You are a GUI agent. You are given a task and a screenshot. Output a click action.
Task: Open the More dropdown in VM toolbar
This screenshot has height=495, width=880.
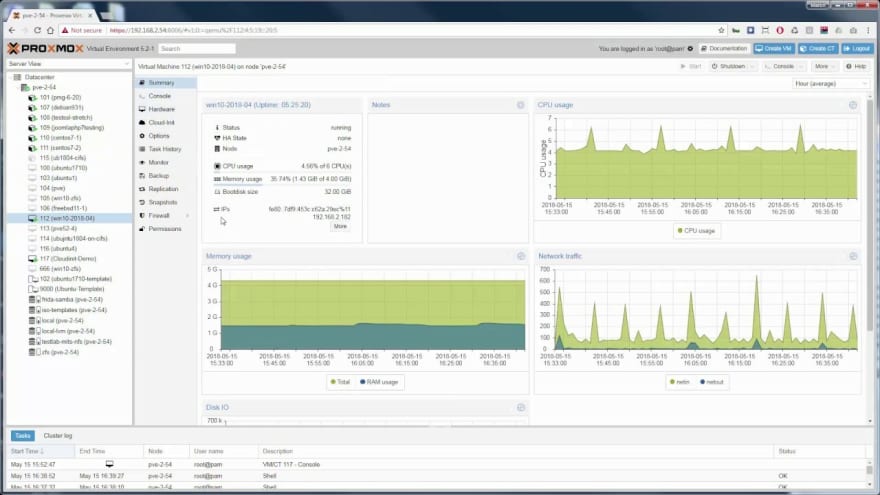click(824, 66)
